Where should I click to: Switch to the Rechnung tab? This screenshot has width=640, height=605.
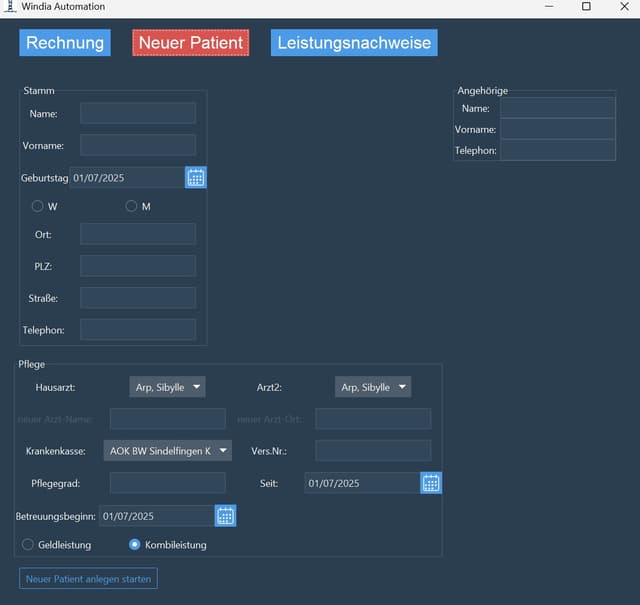click(65, 43)
